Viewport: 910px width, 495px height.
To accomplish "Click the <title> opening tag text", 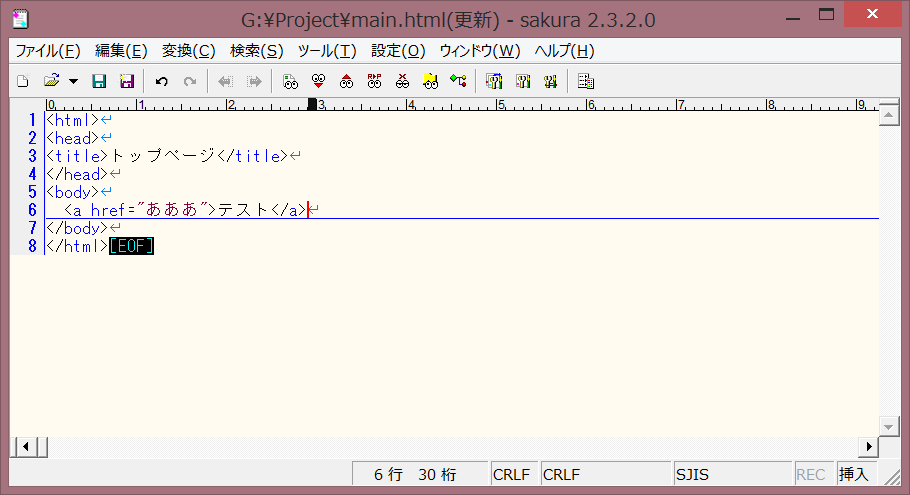I will [x=77, y=156].
